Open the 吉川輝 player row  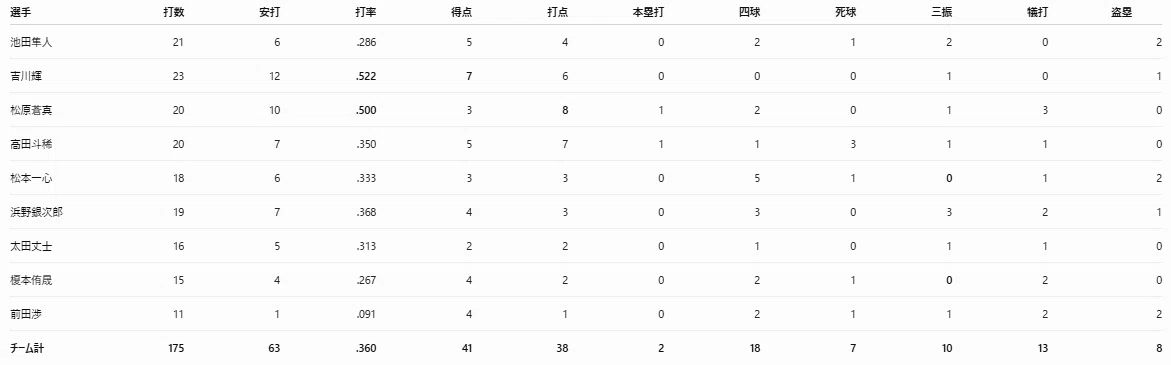(586, 76)
